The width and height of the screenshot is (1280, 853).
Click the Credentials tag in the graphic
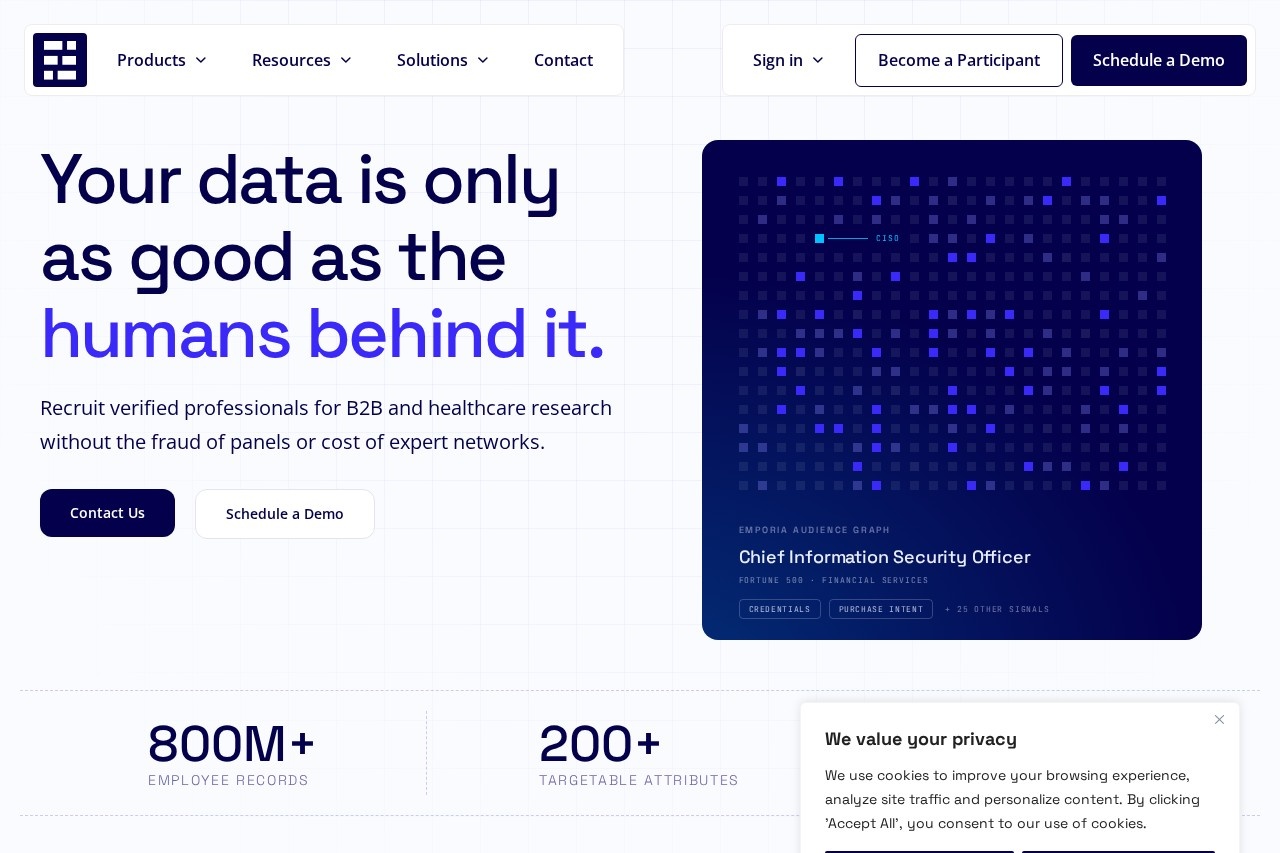point(780,609)
